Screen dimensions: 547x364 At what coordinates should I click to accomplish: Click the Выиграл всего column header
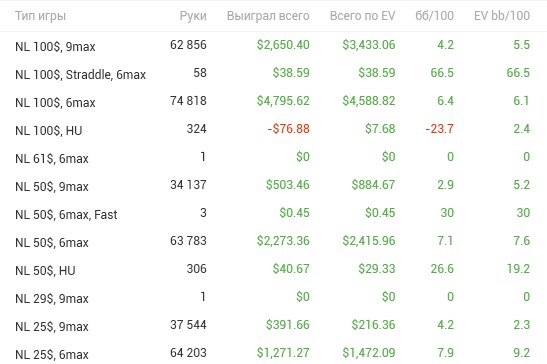[268, 16]
